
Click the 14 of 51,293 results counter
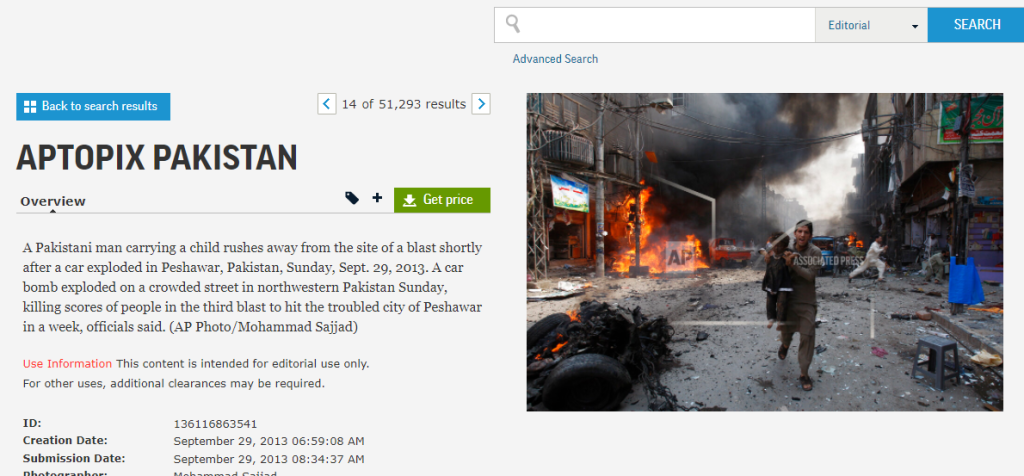point(404,104)
